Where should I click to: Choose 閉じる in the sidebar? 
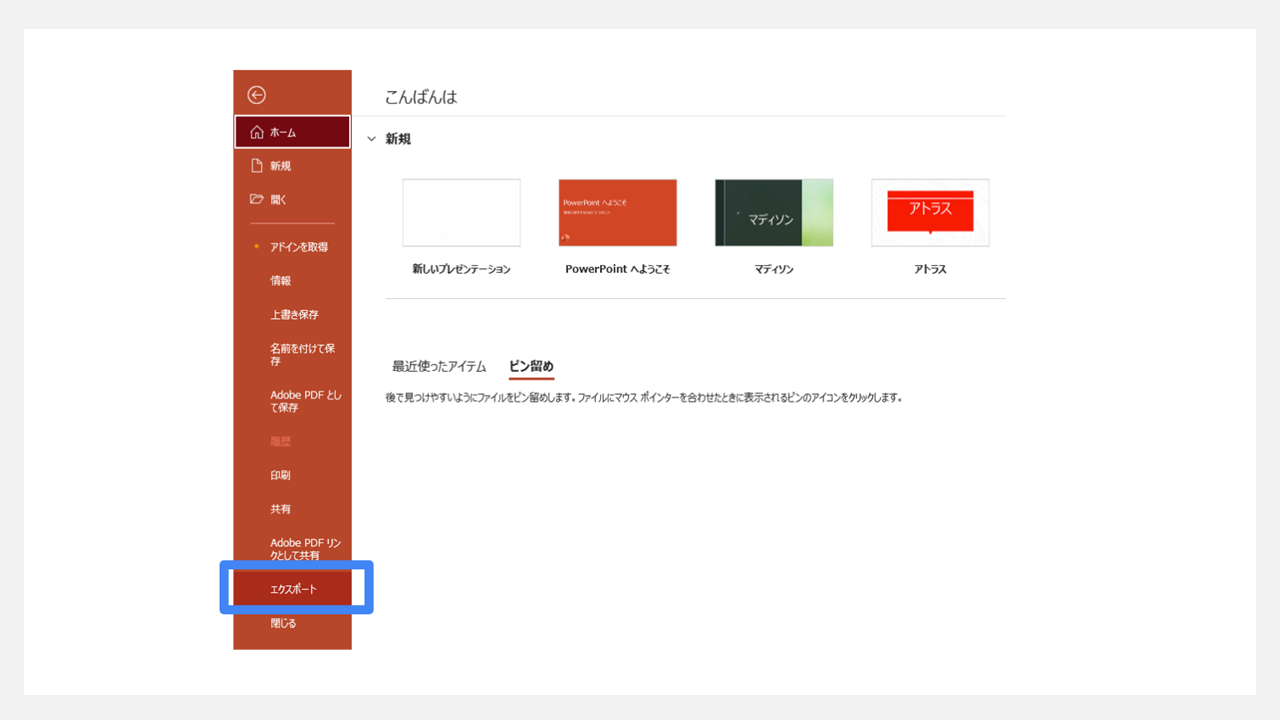[x=292, y=623]
